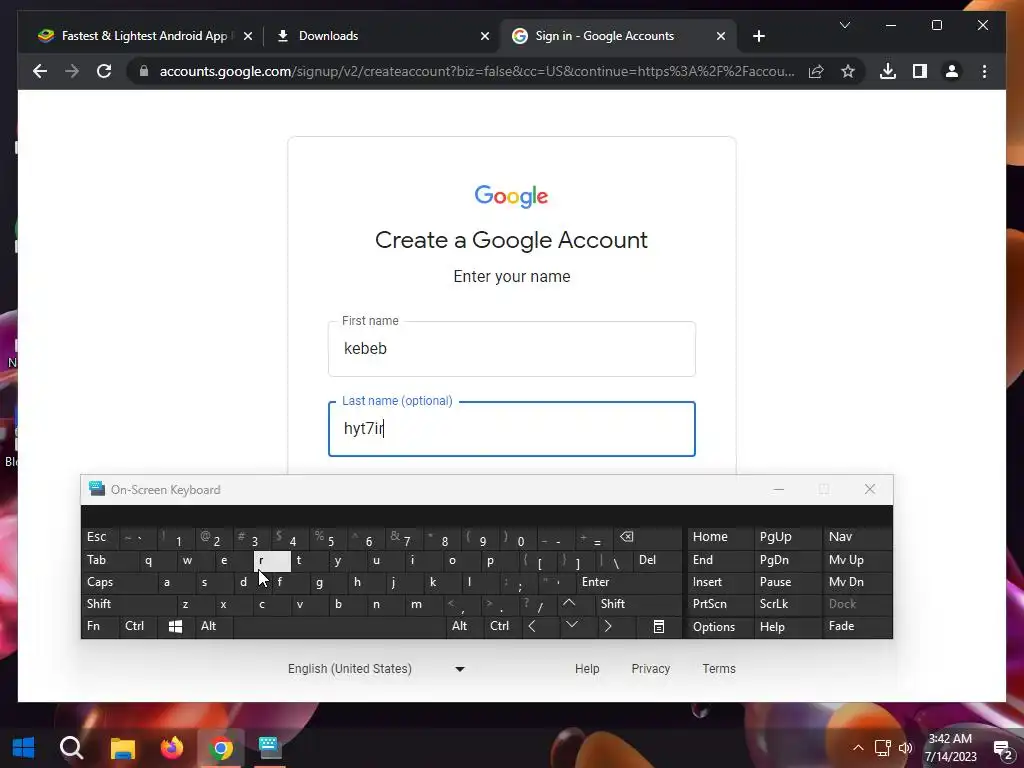
Task: Tap the Fade key
Action: tap(857, 626)
